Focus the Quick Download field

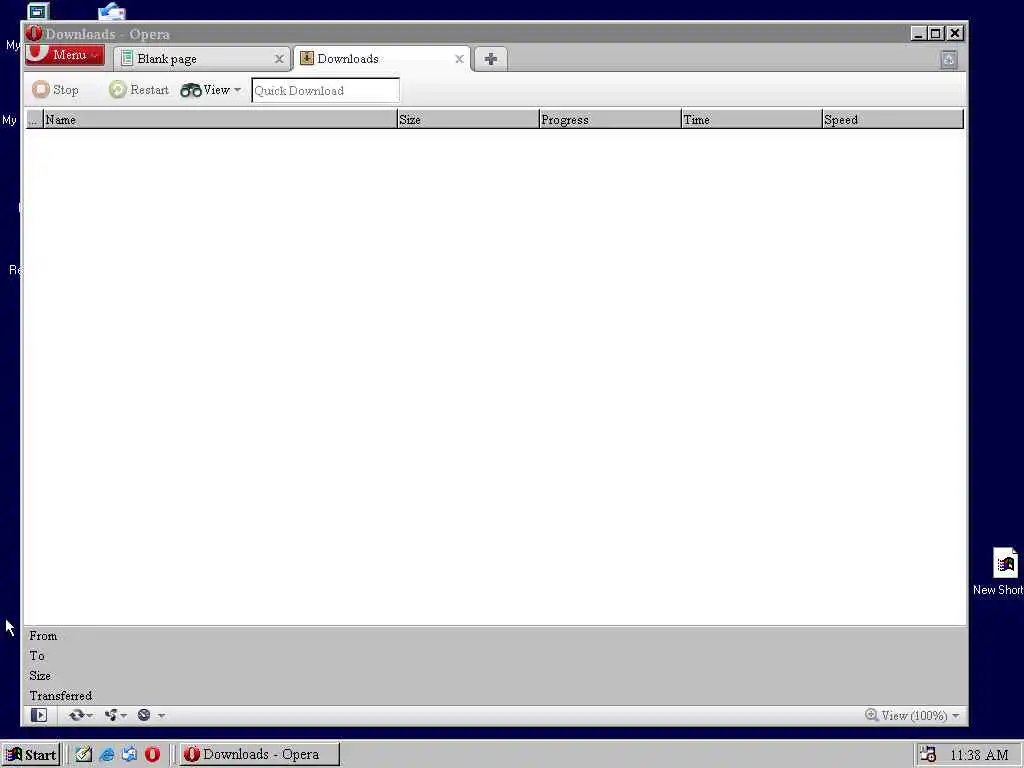pyautogui.click(x=325, y=90)
